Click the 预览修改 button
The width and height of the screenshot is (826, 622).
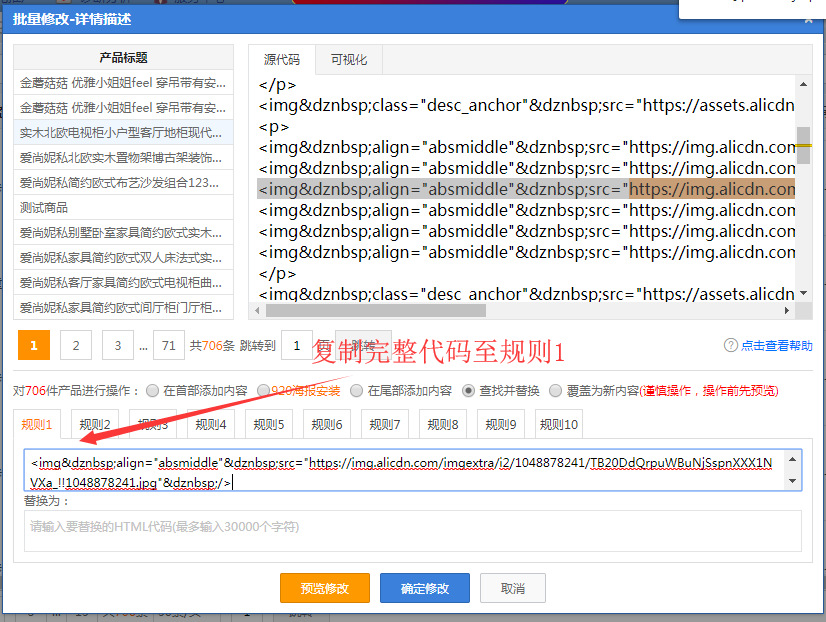point(324,588)
